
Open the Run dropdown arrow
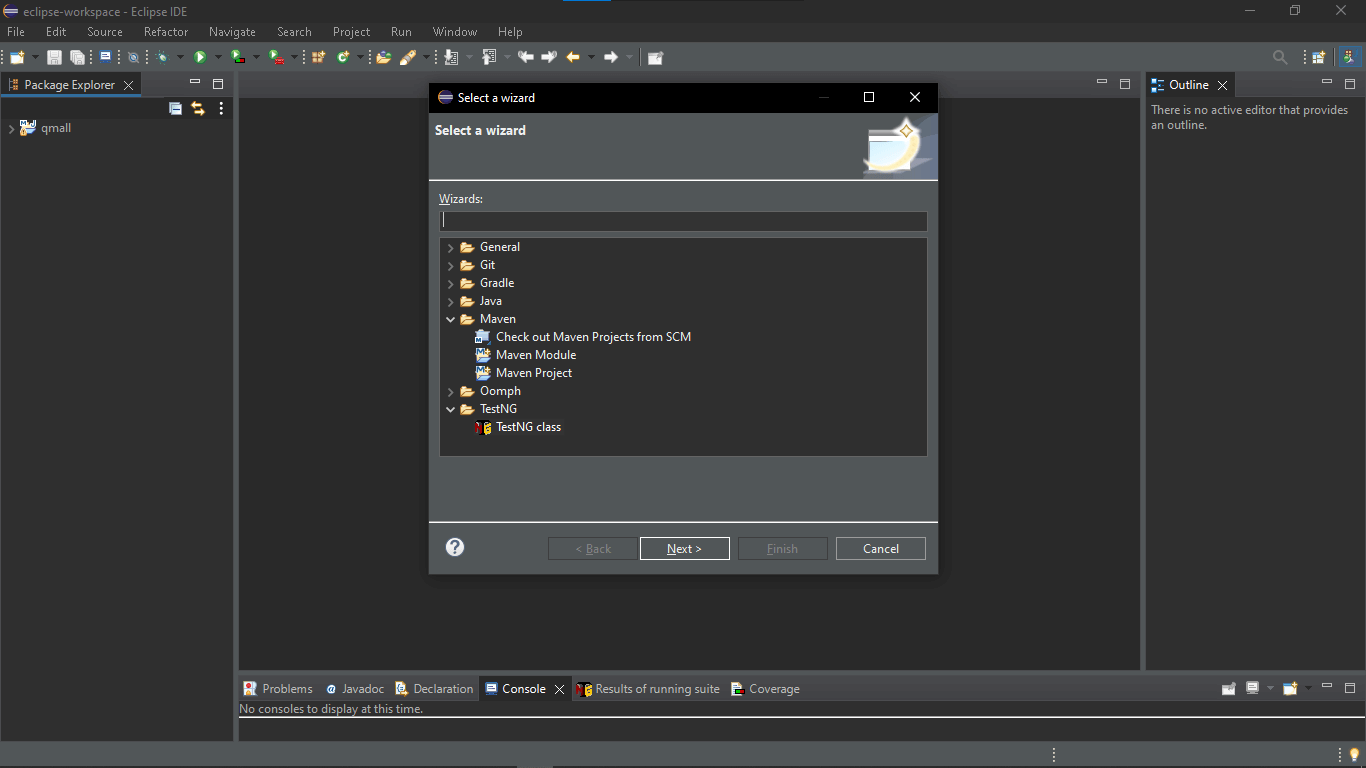(x=218, y=57)
